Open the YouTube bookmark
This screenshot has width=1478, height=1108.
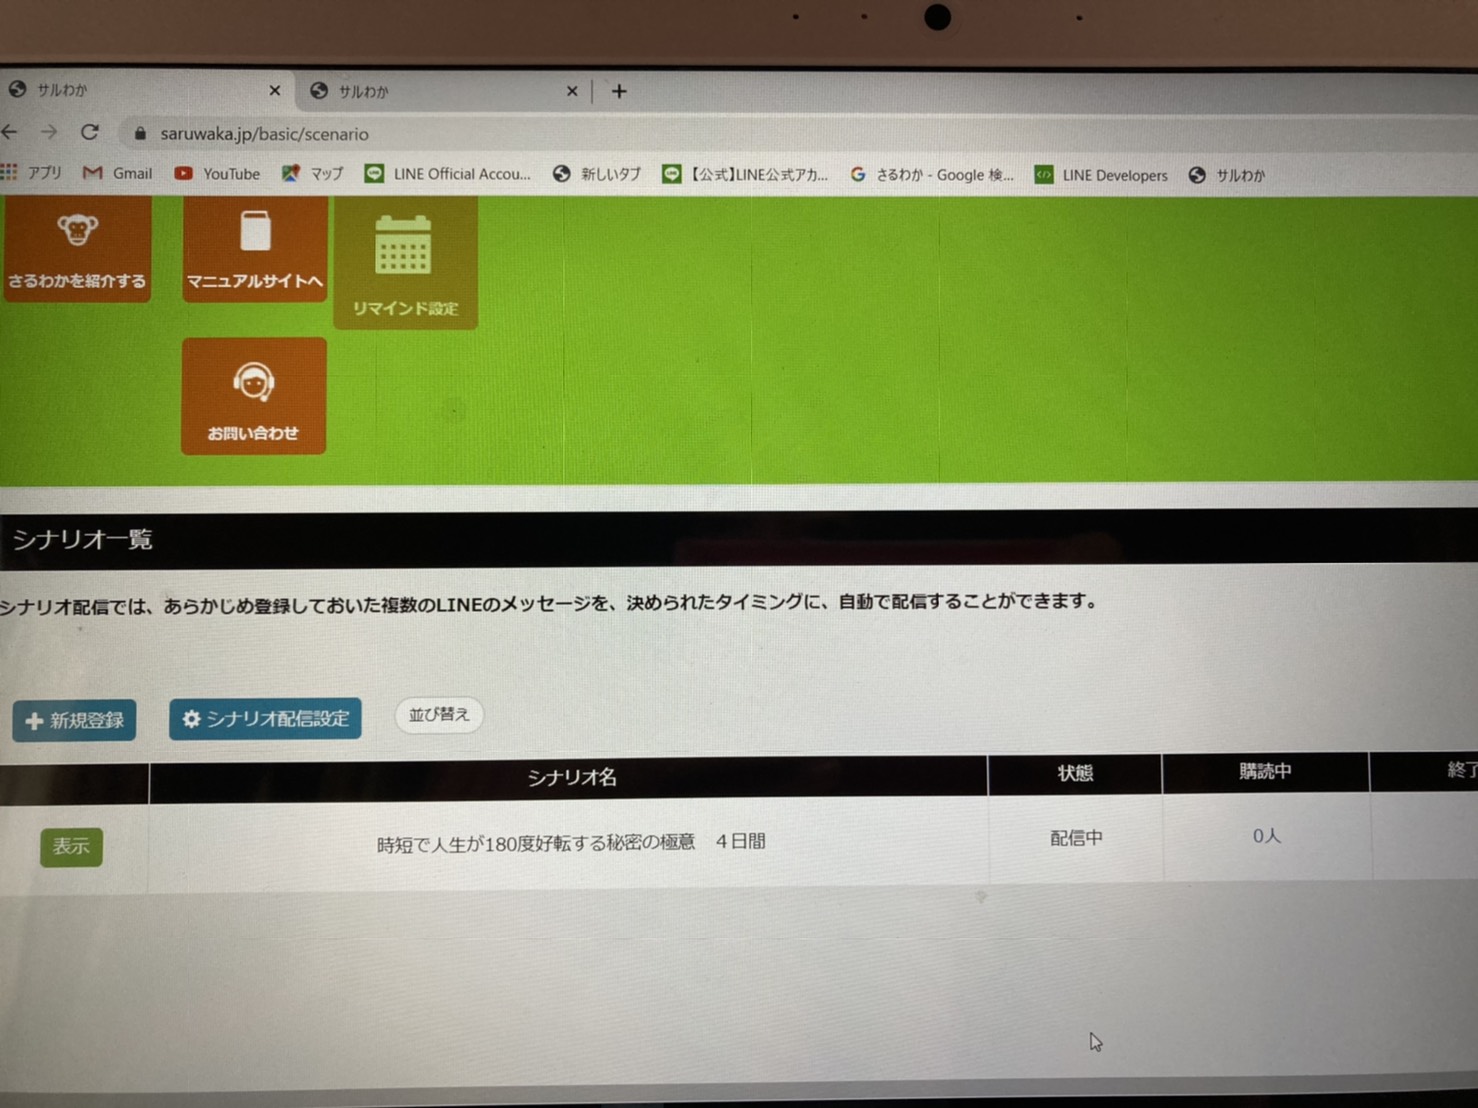(217, 174)
